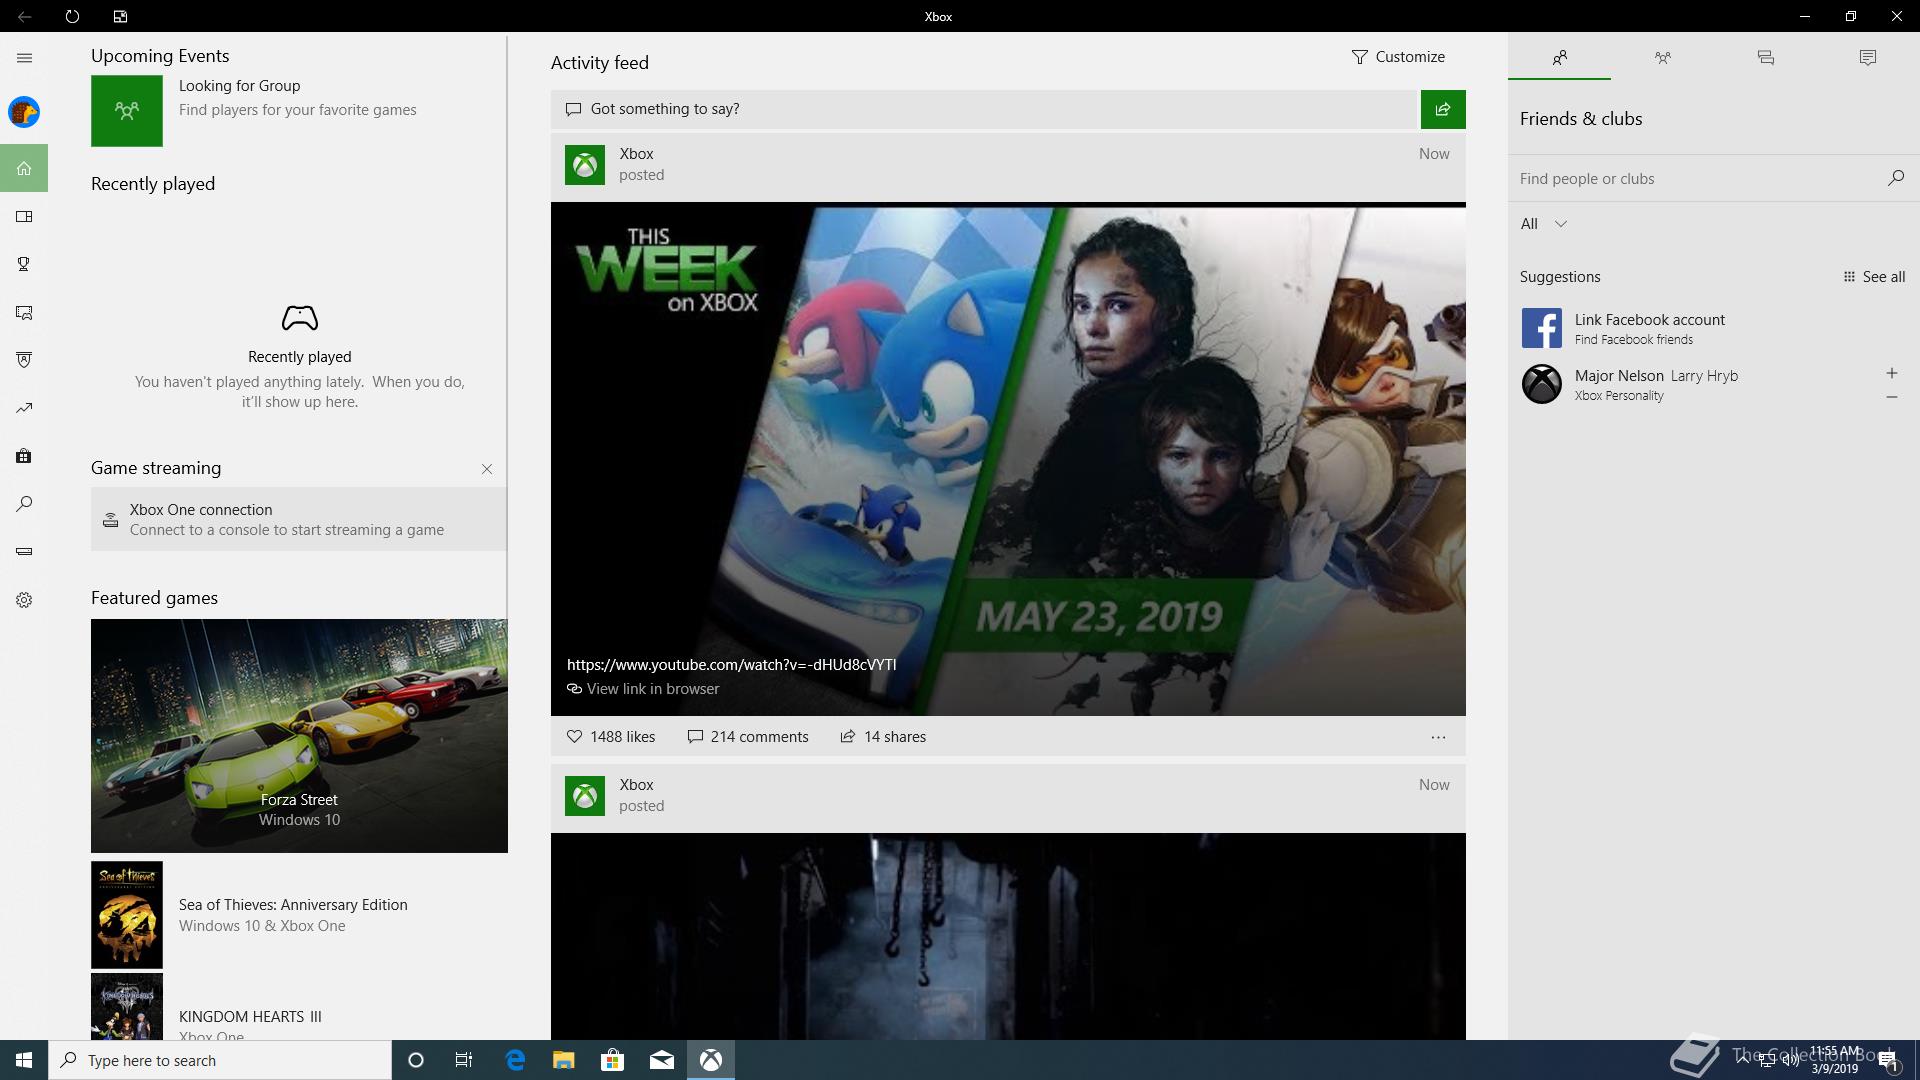Image resolution: width=1920 pixels, height=1080 pixels.
Task: Open Task View on taskbar
Action: (464, 1060)
